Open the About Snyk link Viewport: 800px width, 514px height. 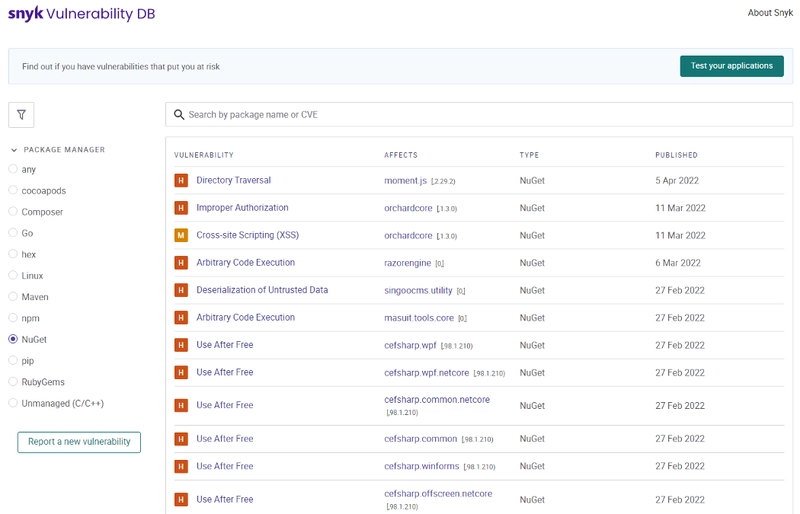[x=770, y=13]
